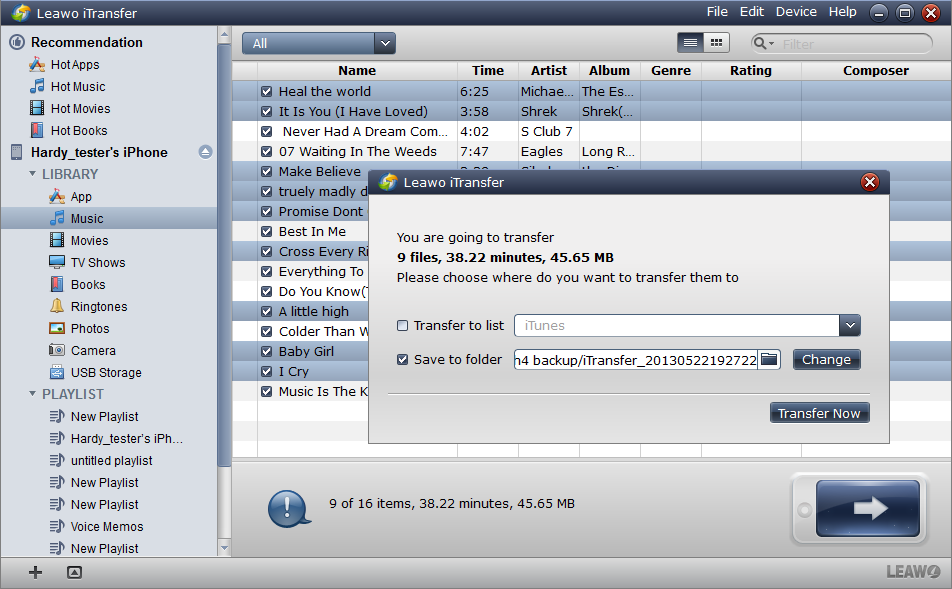Open the Hot Movies film icon
The height and width of the screenshot is (589, 952).
(37, 108)
